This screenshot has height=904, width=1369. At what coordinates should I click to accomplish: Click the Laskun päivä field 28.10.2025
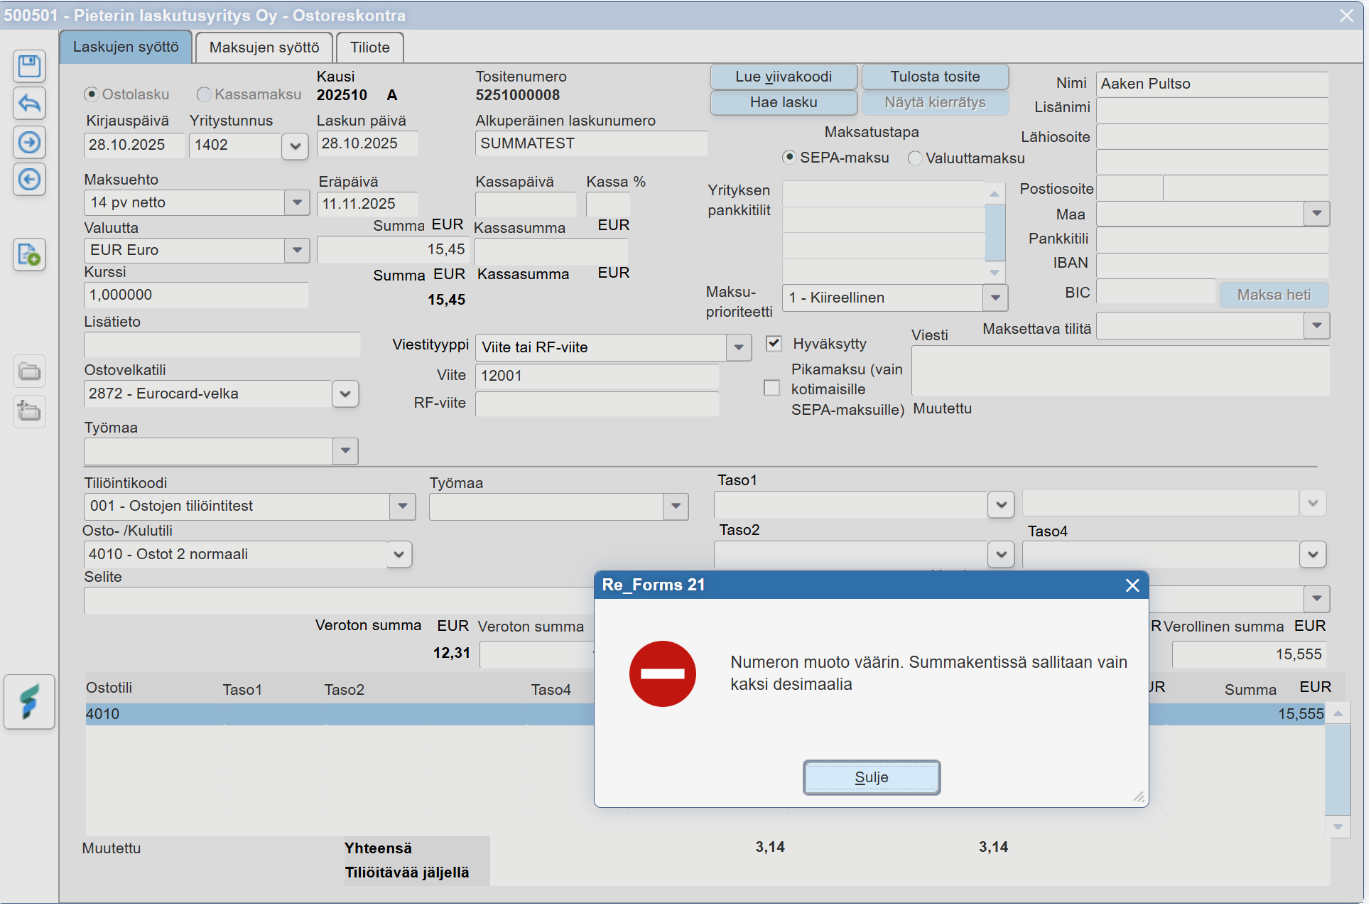click(x=367, y=144)
